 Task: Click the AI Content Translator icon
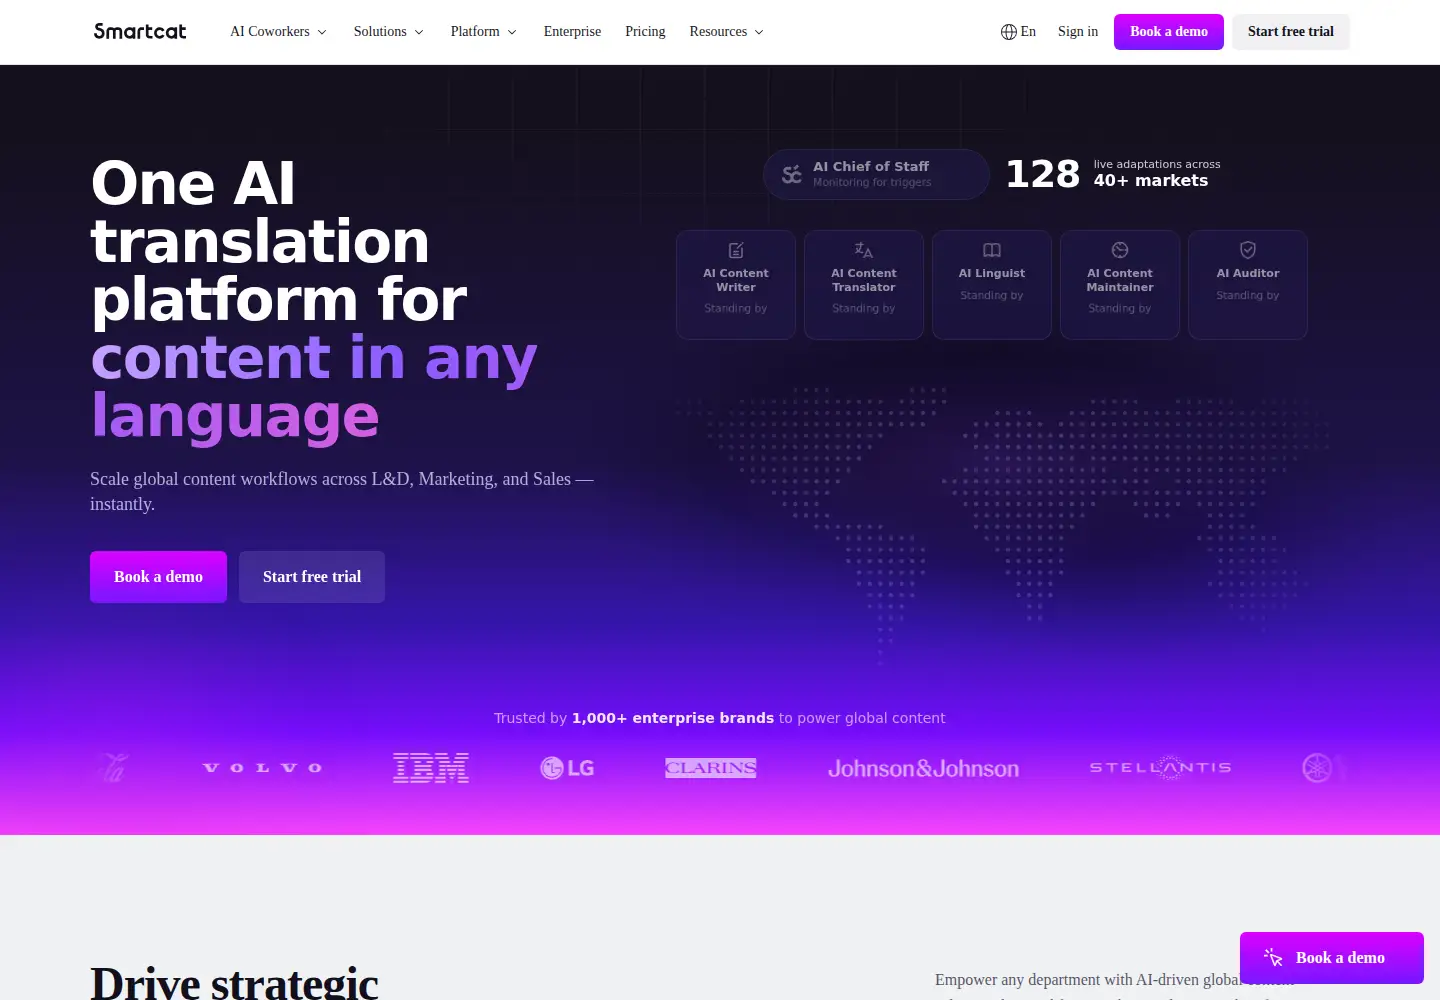(864, 250)
